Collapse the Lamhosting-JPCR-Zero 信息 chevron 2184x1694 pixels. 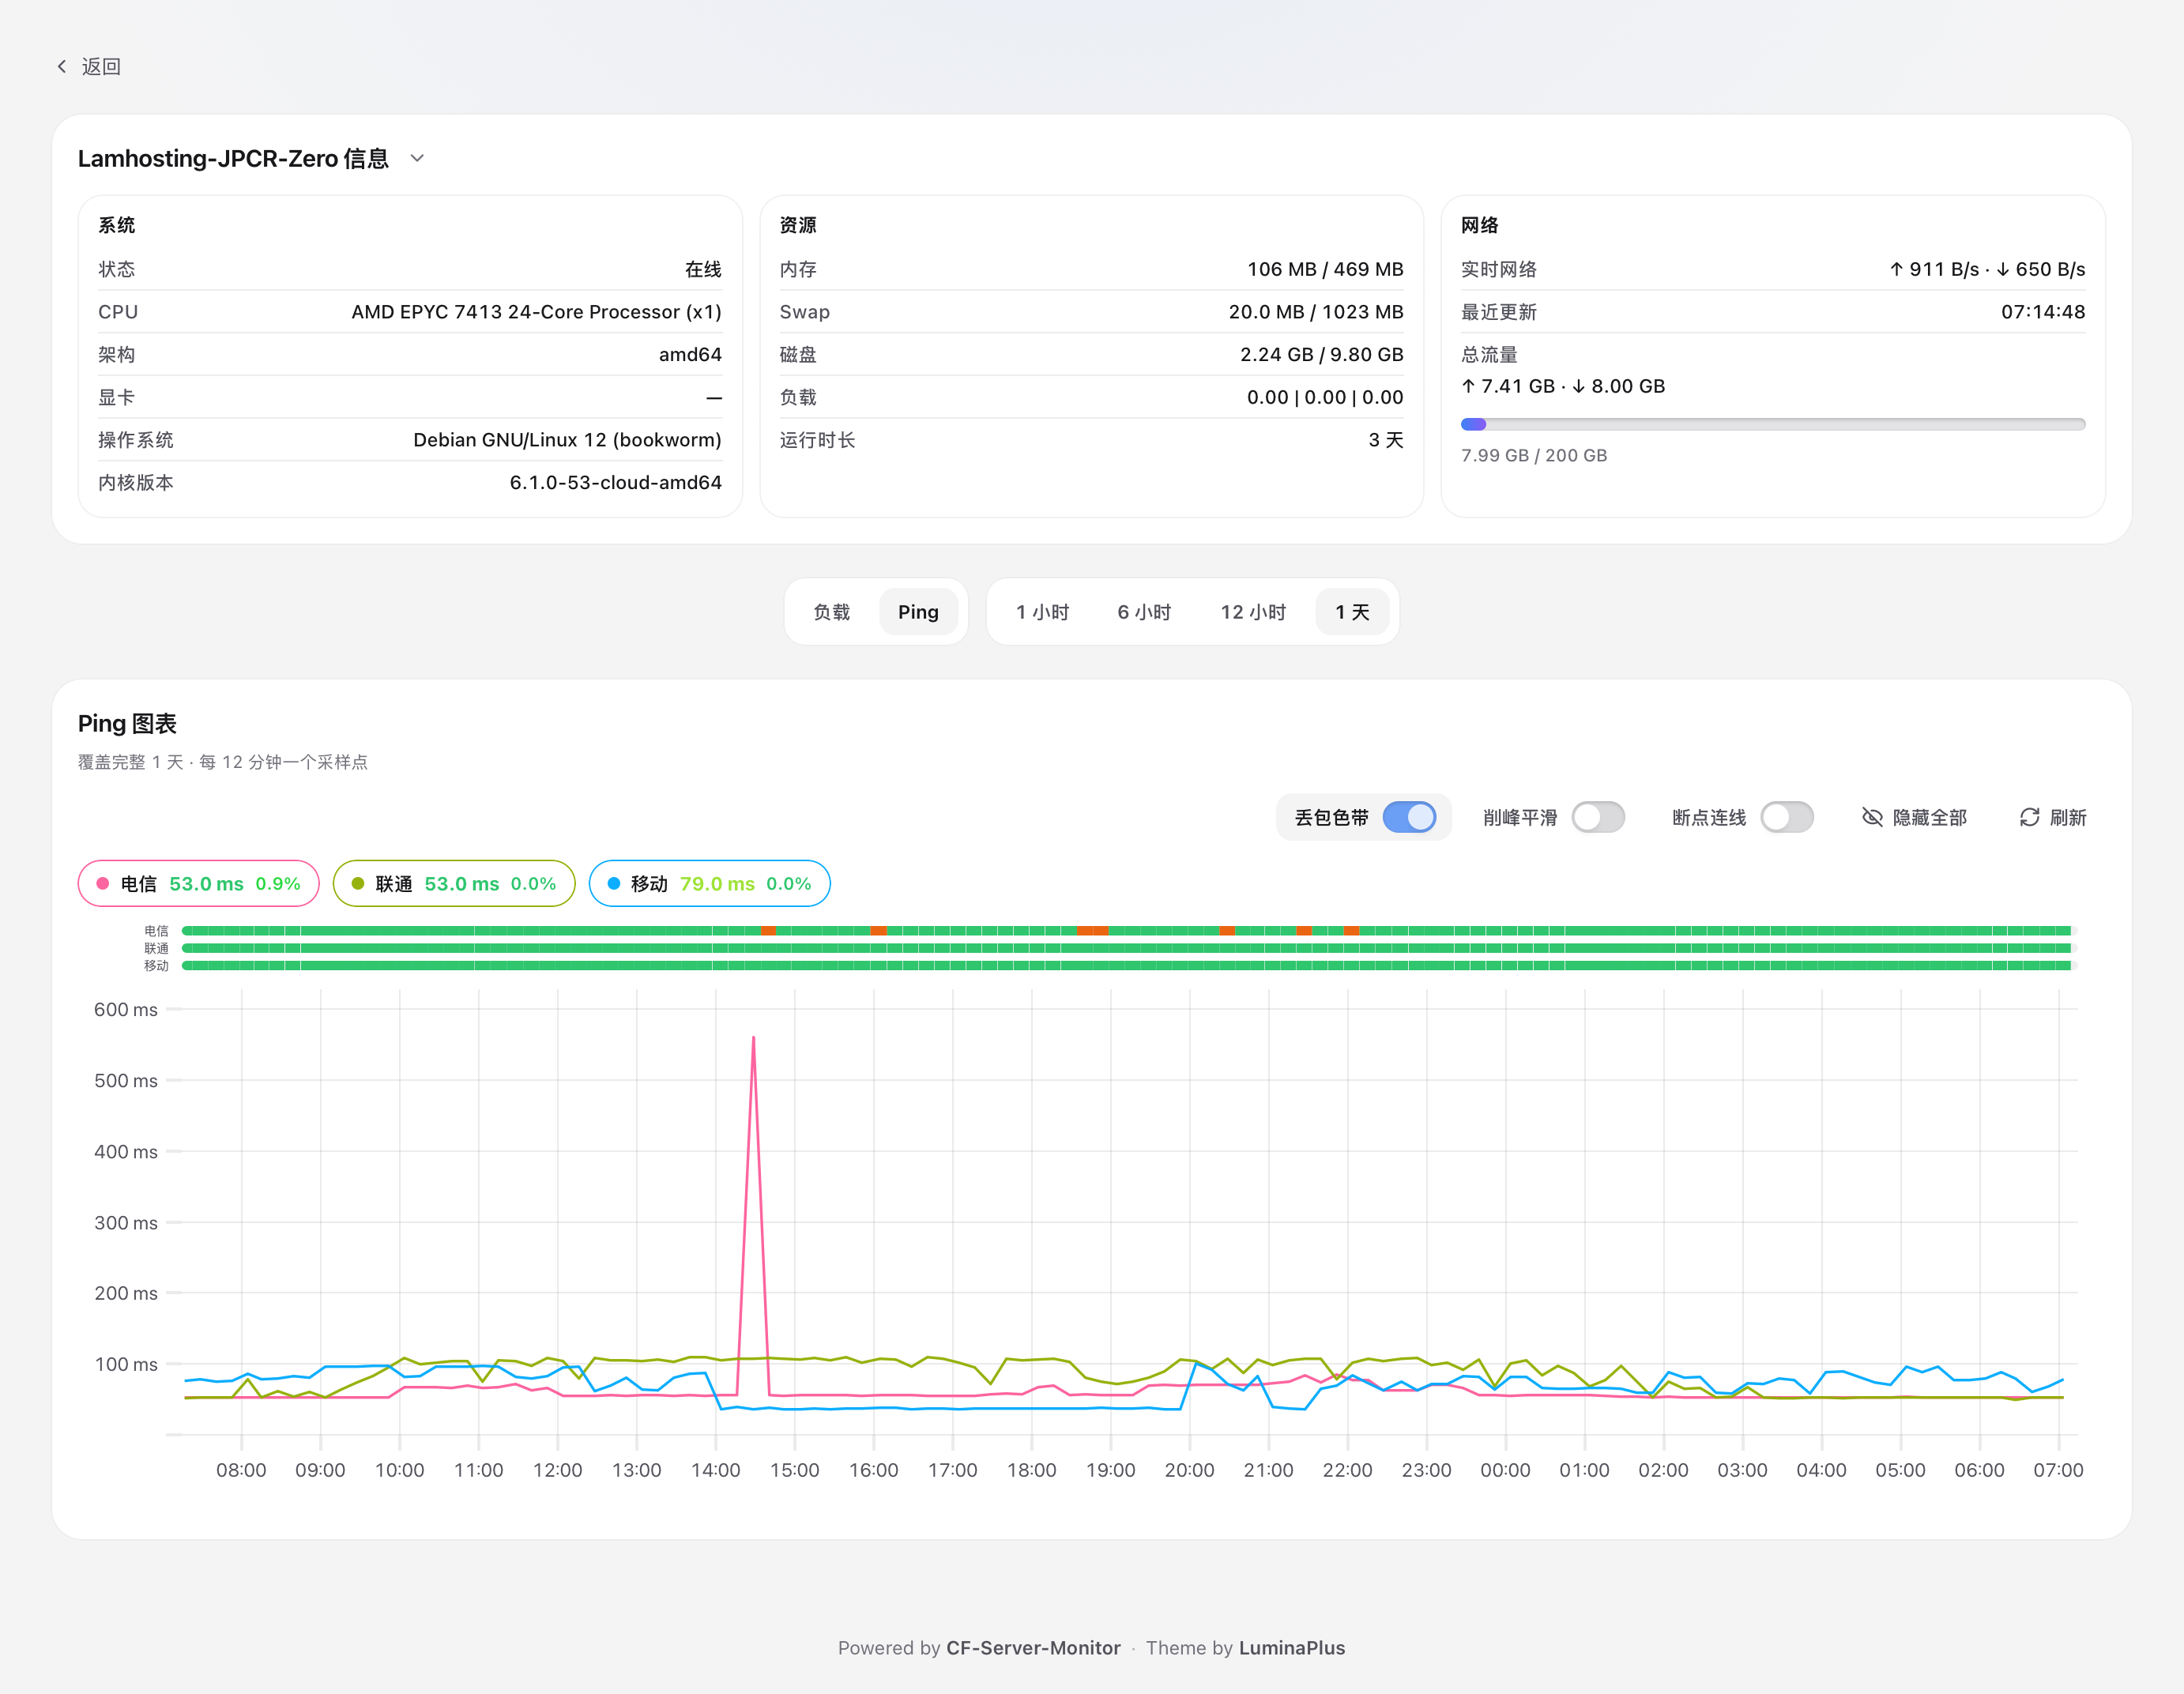pyautogui.click(x=417, y=158)
